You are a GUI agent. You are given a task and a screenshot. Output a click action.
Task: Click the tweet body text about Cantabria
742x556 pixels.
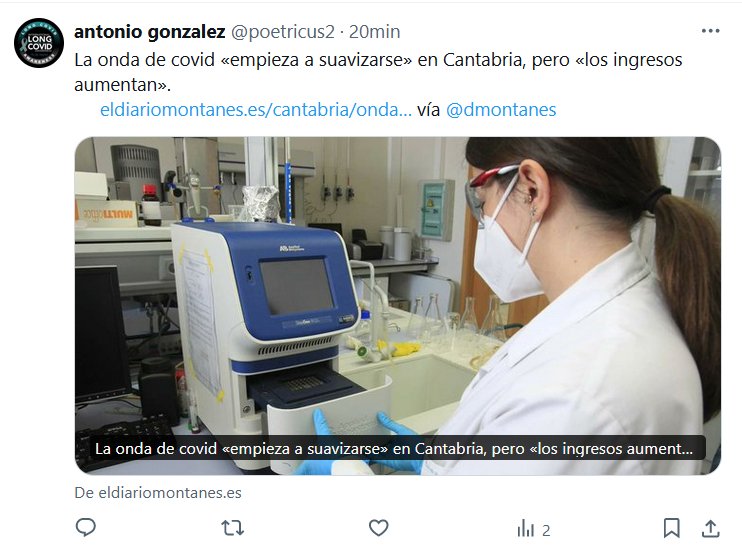pyautogui.click(x=378, y=72)
